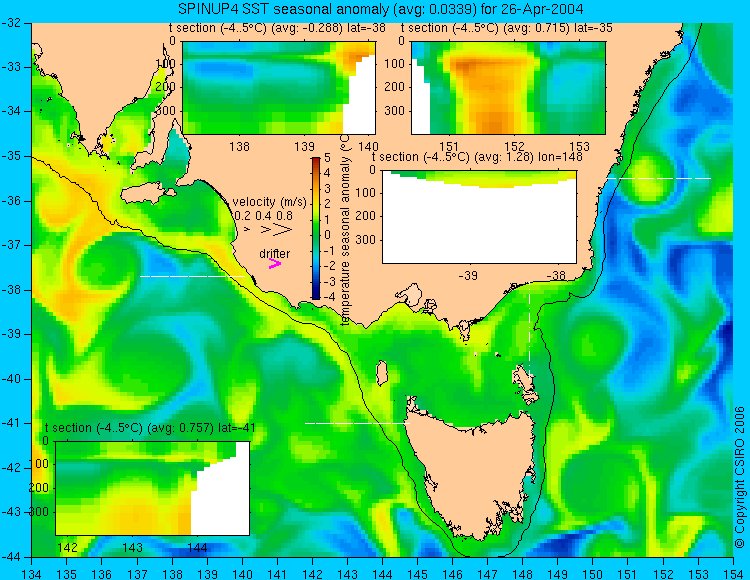Click the lat=-41 section header text

(x=150, y=427)
